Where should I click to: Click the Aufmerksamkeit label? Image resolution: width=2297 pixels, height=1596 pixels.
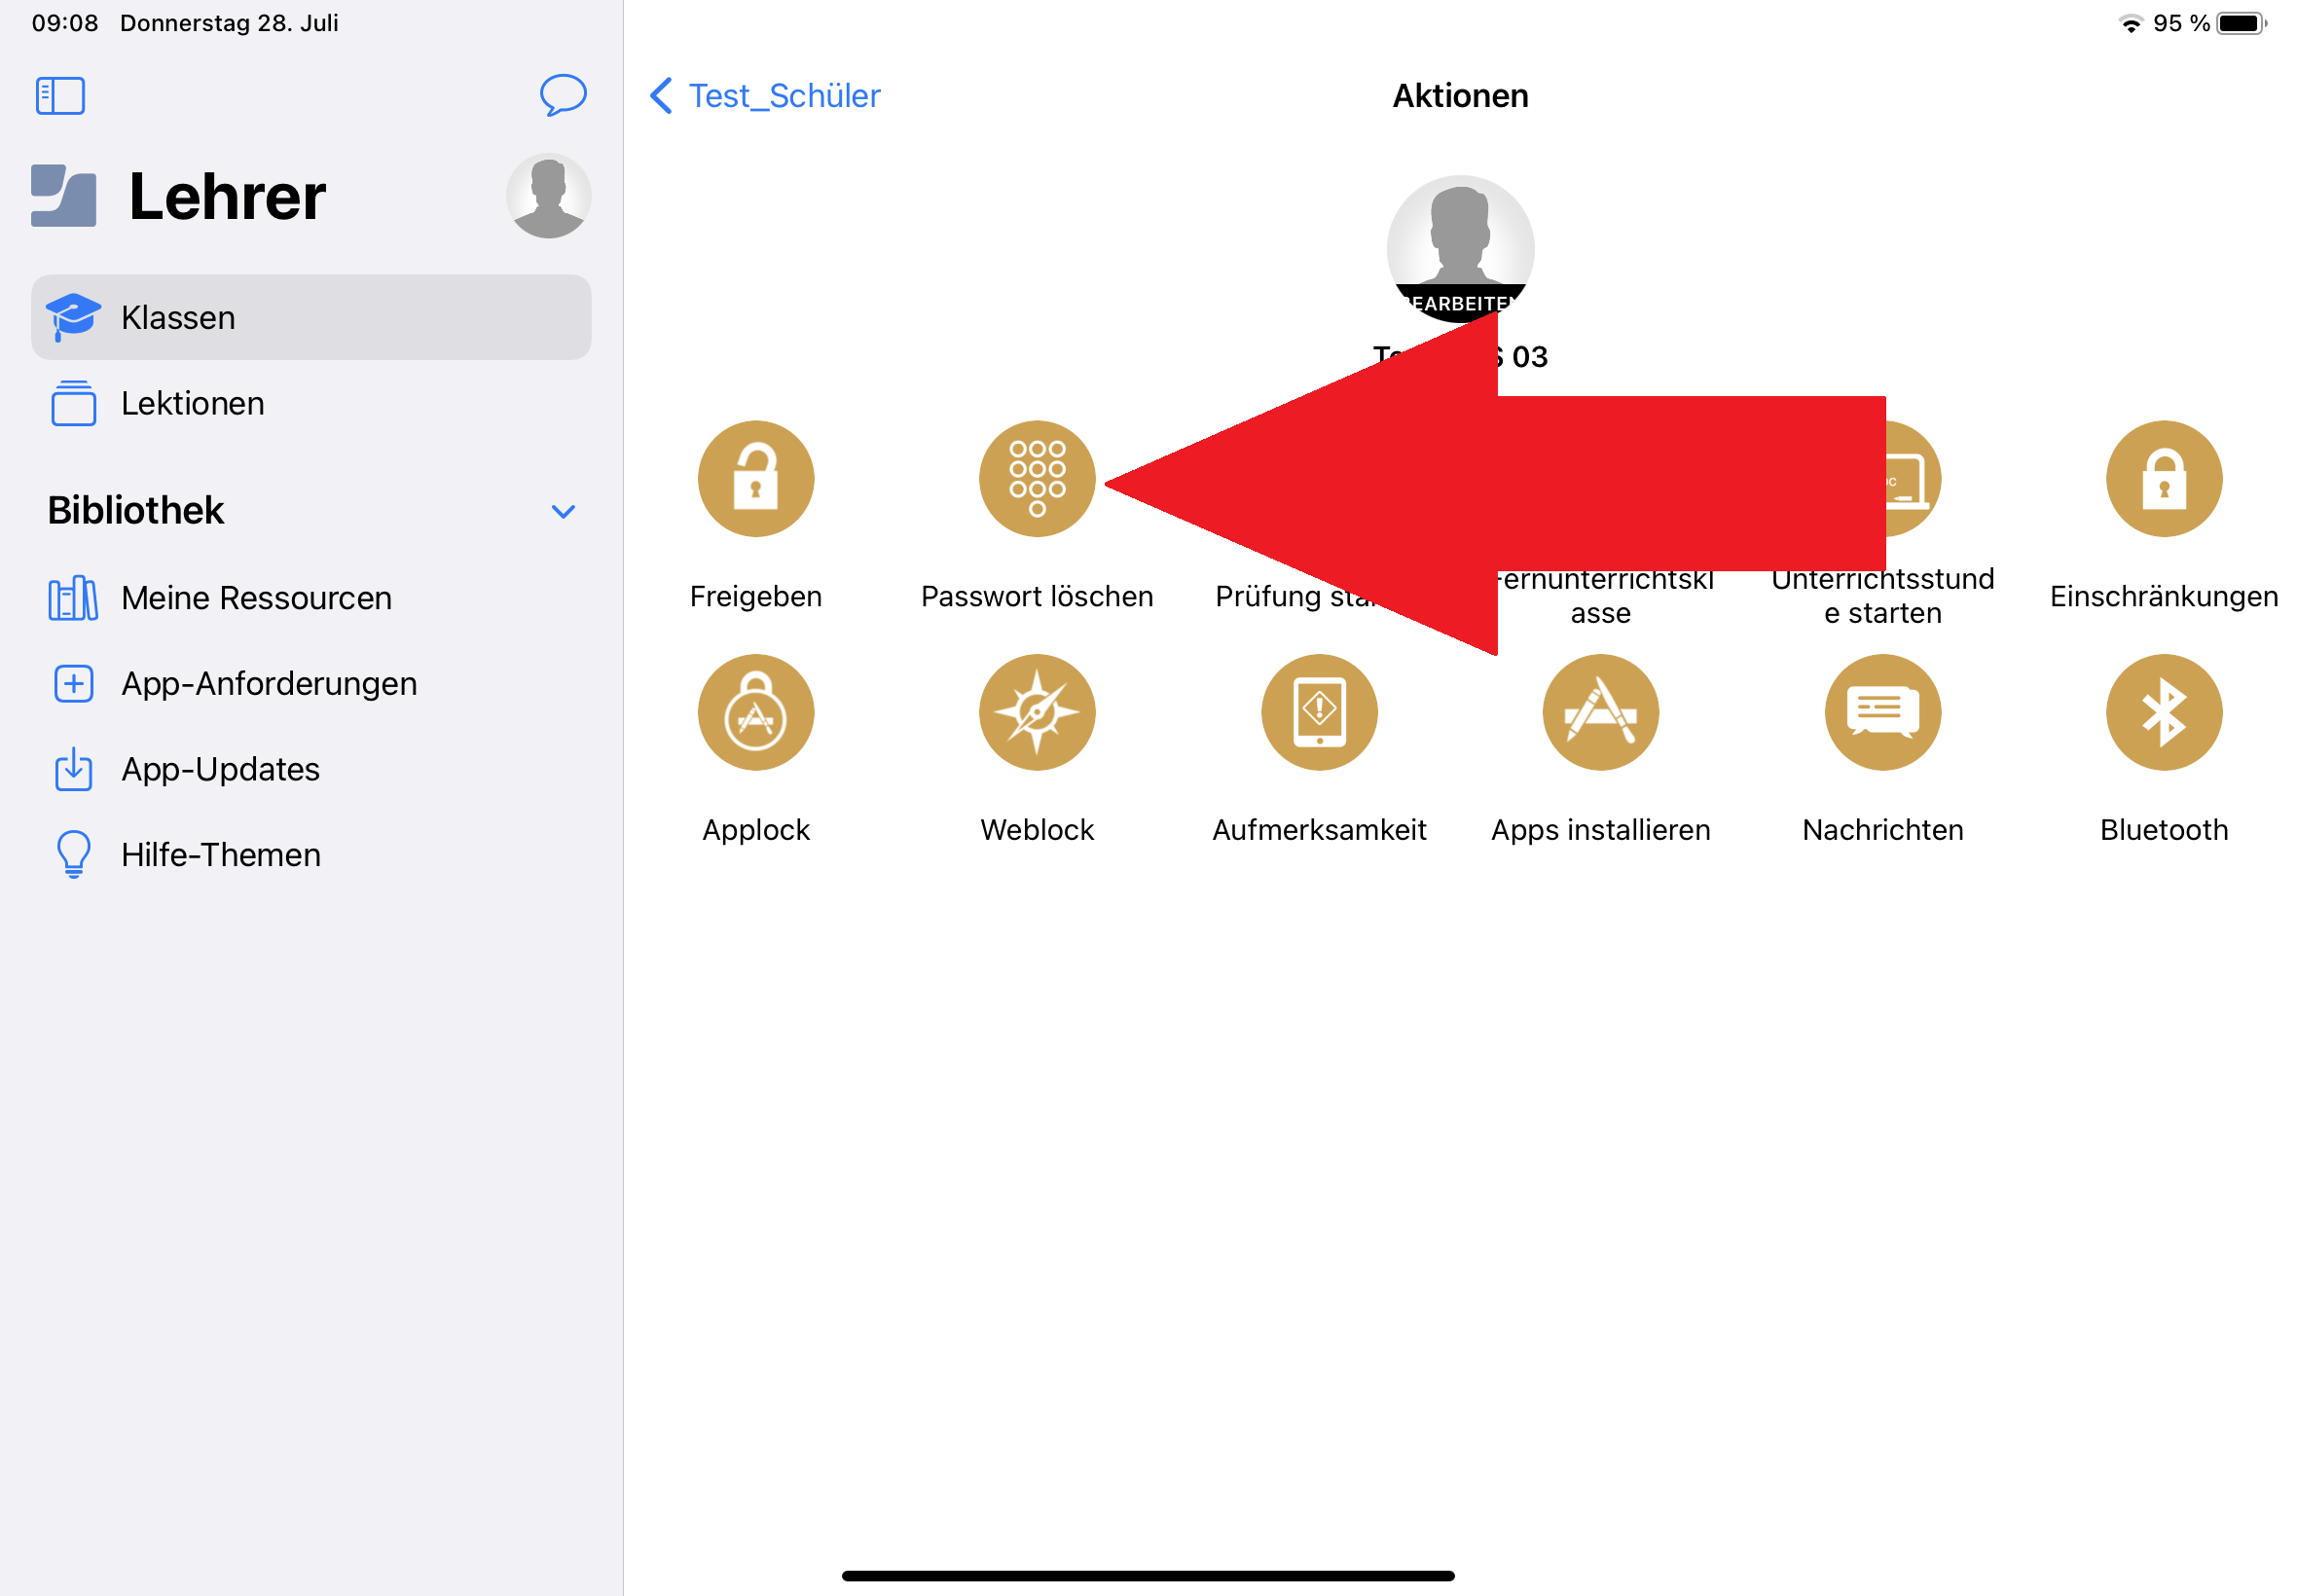(1319, 830)
